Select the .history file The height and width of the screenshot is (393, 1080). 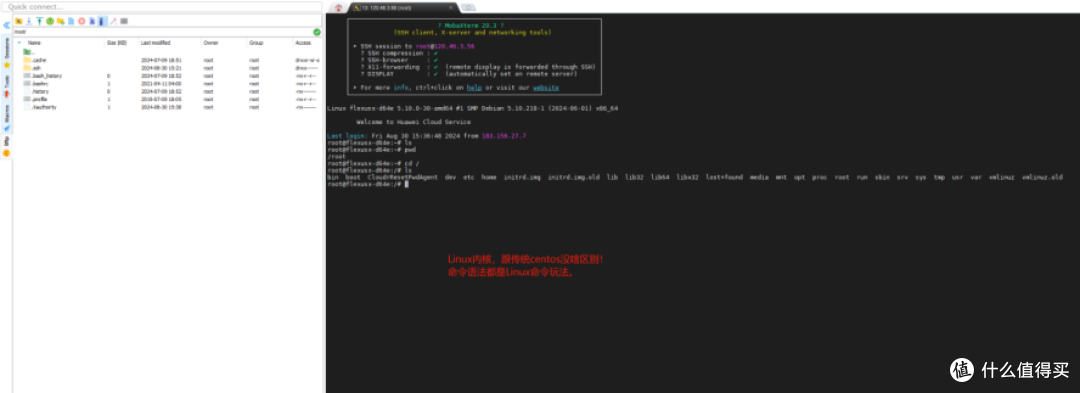[x=36, y=91]
